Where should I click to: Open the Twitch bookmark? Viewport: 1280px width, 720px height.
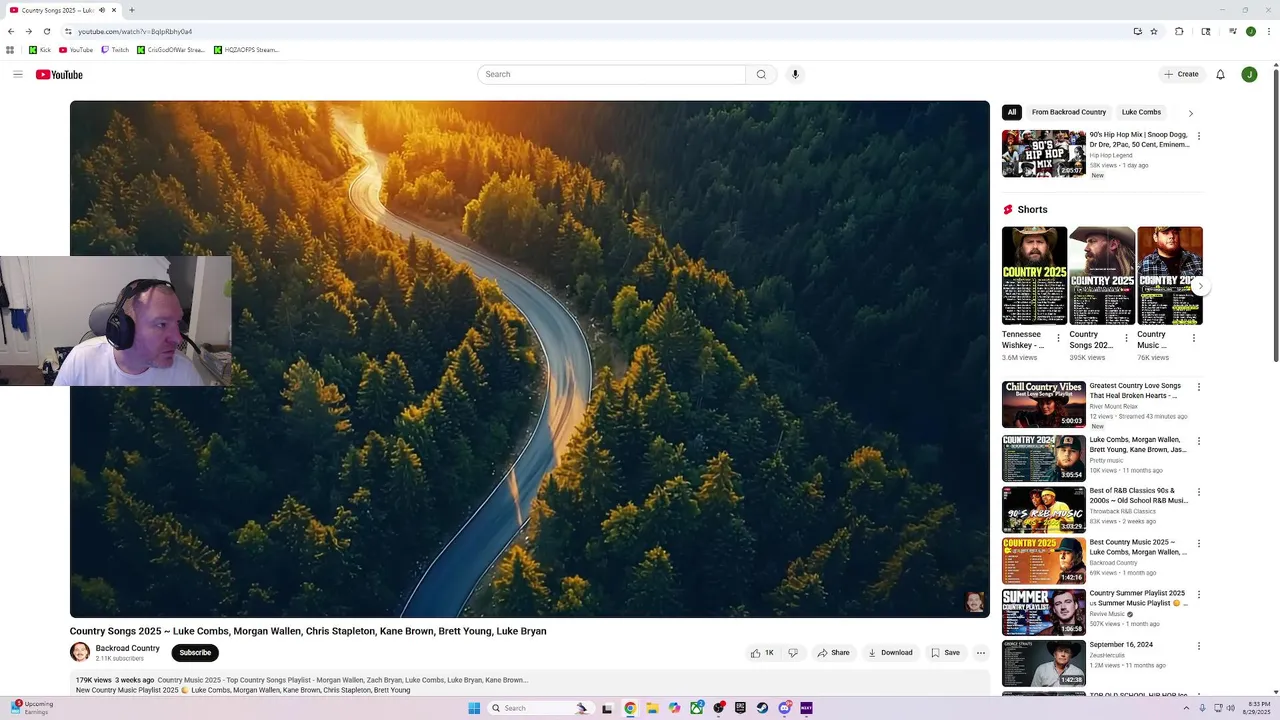[115, 50]
